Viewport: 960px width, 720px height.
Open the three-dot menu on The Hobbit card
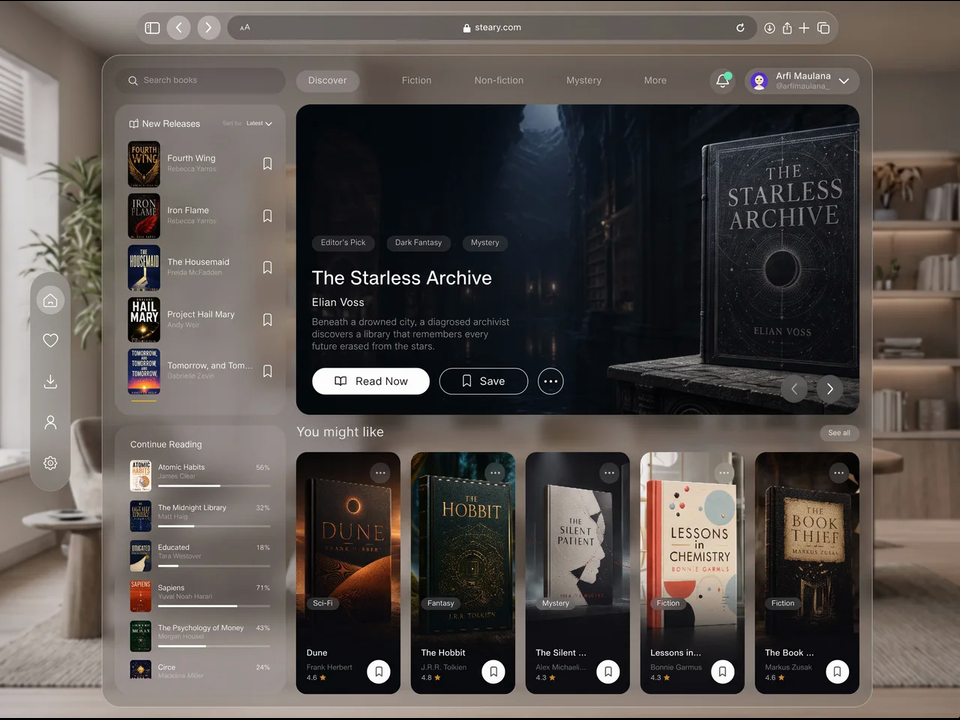pos(495,473)
